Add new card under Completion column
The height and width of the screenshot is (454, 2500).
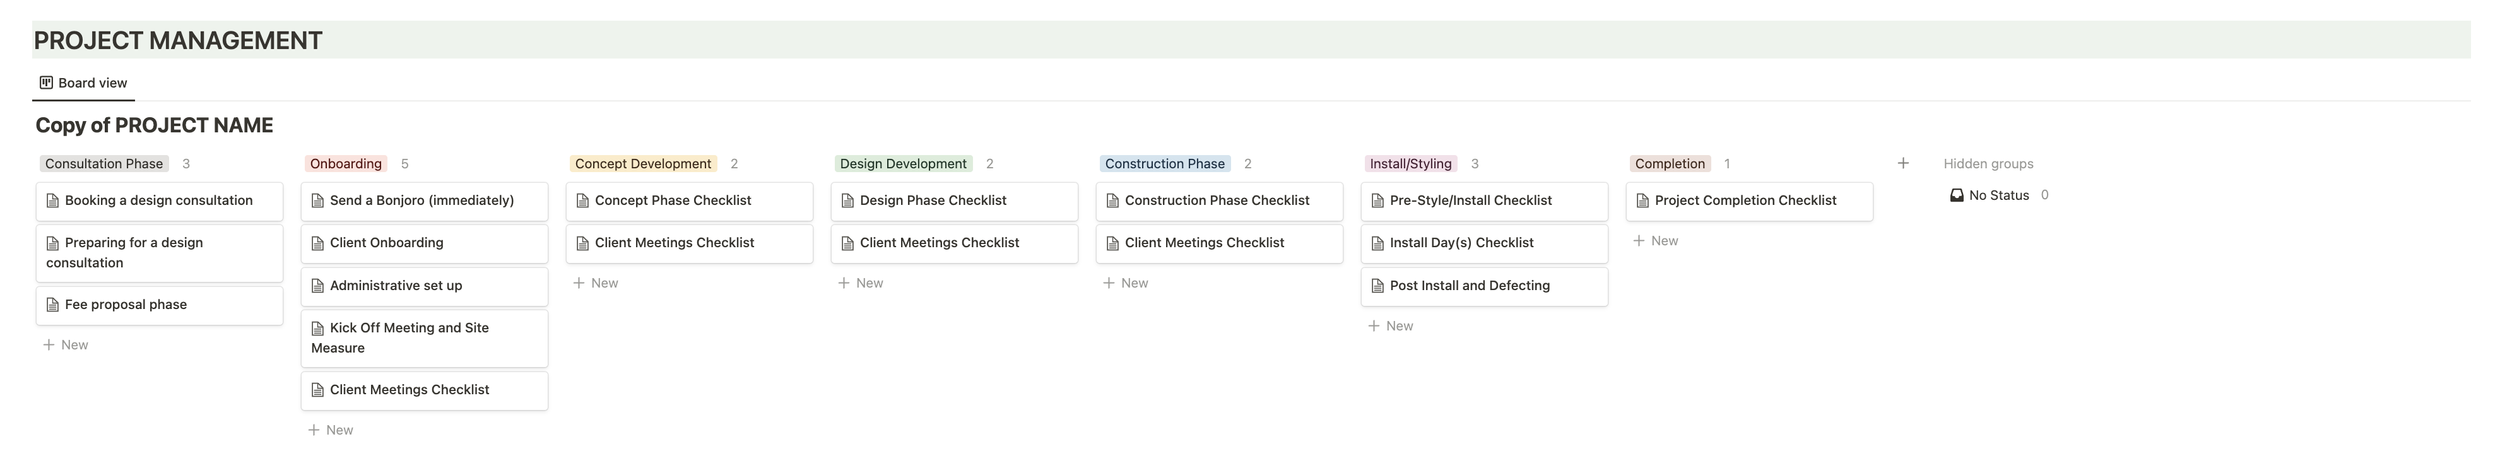point(1656,241)
